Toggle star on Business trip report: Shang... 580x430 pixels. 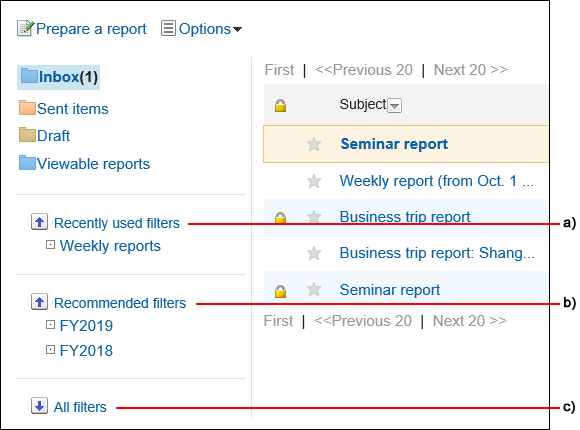[314, 253]
